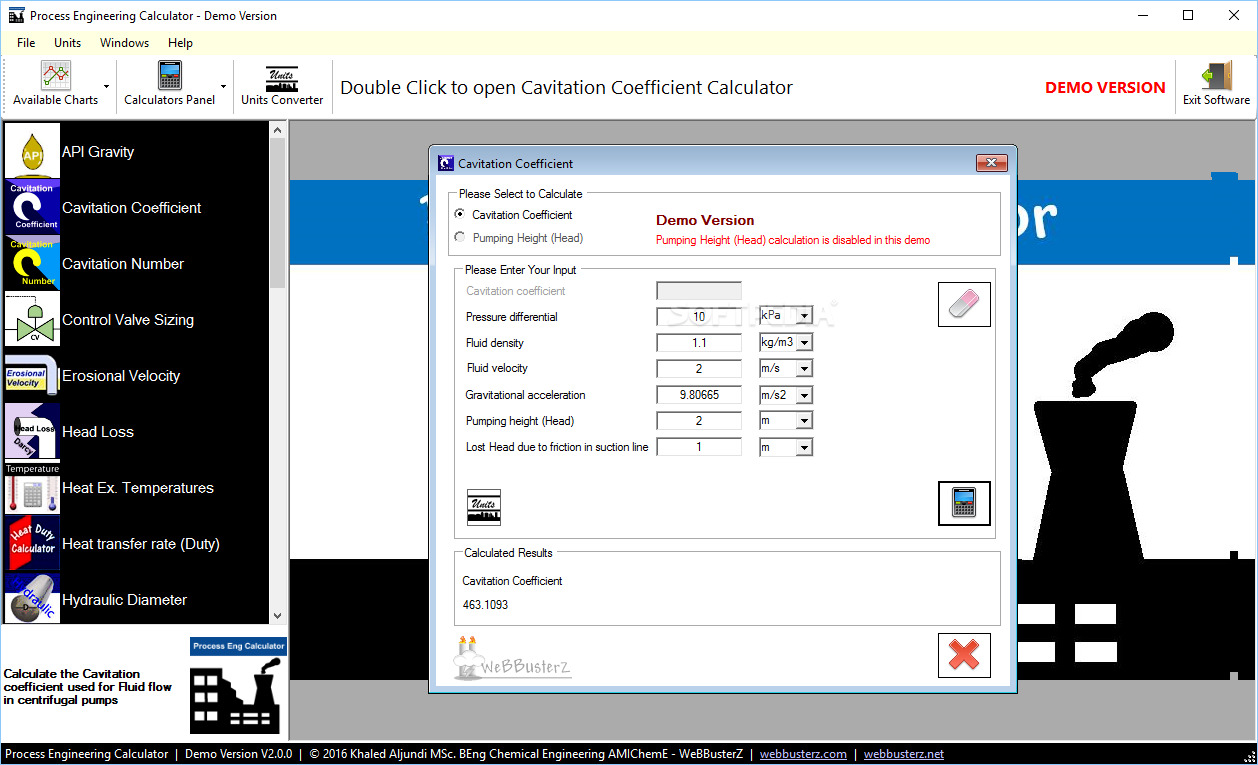Click the Gravitational acceleration input field
This screenshot has width=1258, height=765.
pos(699,394)
